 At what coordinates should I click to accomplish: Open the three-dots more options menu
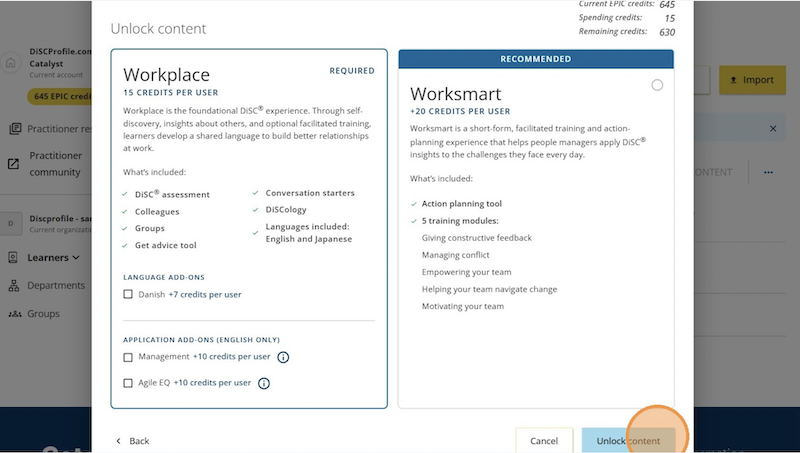[x=768, y=172]
